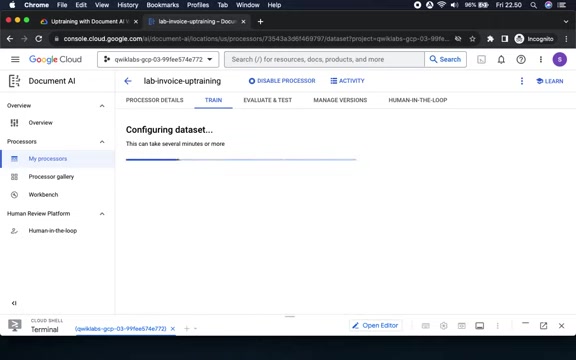The width and height of the screenshot is (576, 360).
Task: Open macOS Wi-Fi status menu
Action: point(442,5)
